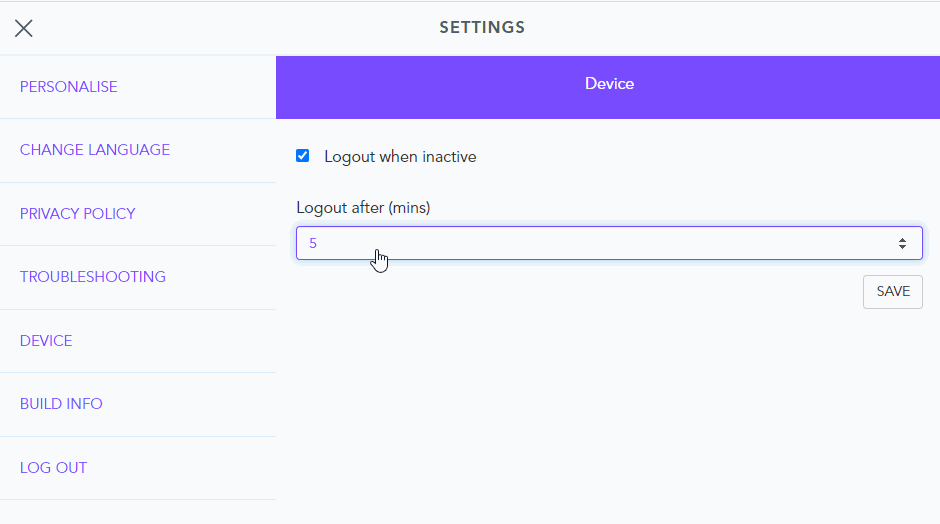Click Log Out in the sidebar
Viewport: 940px width, 524px height.
[x=53, y=468]
